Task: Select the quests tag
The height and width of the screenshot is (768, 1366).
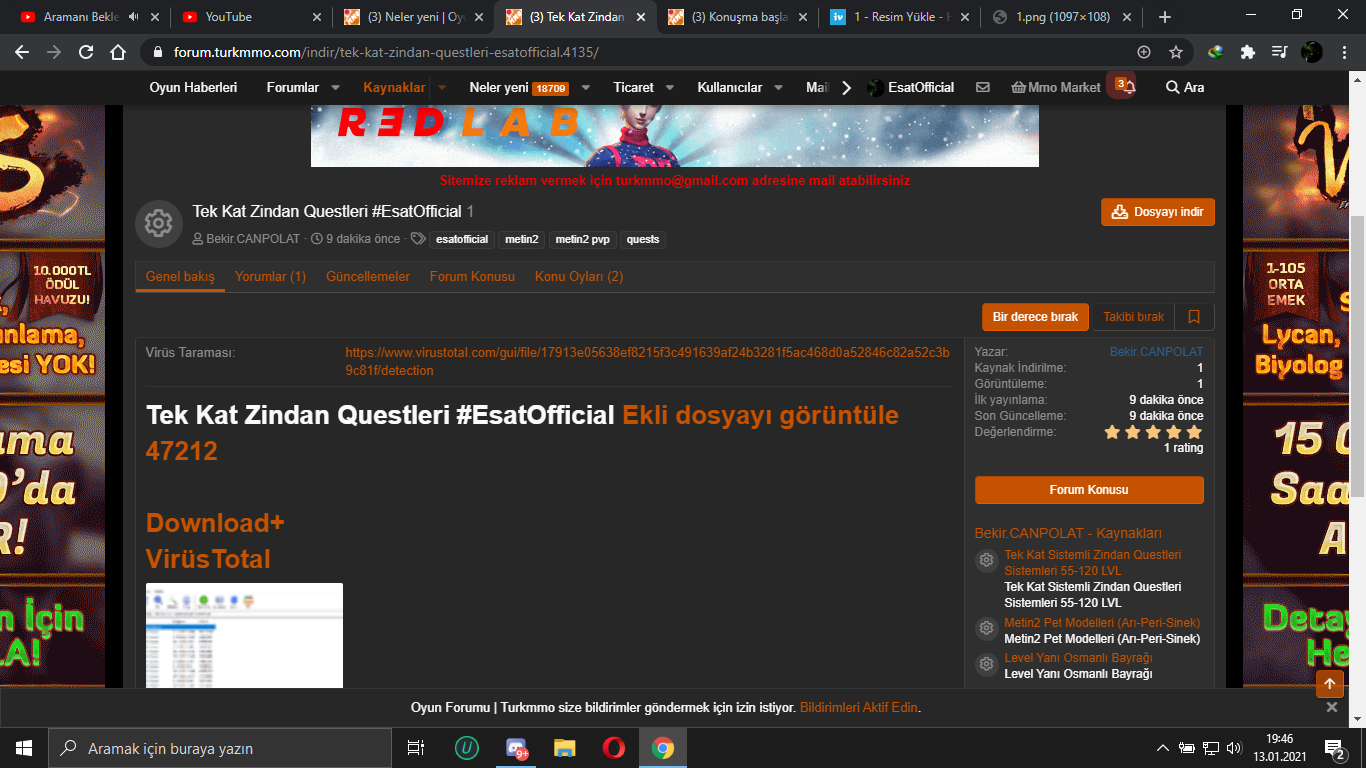Action: click(x=643, y=239)
